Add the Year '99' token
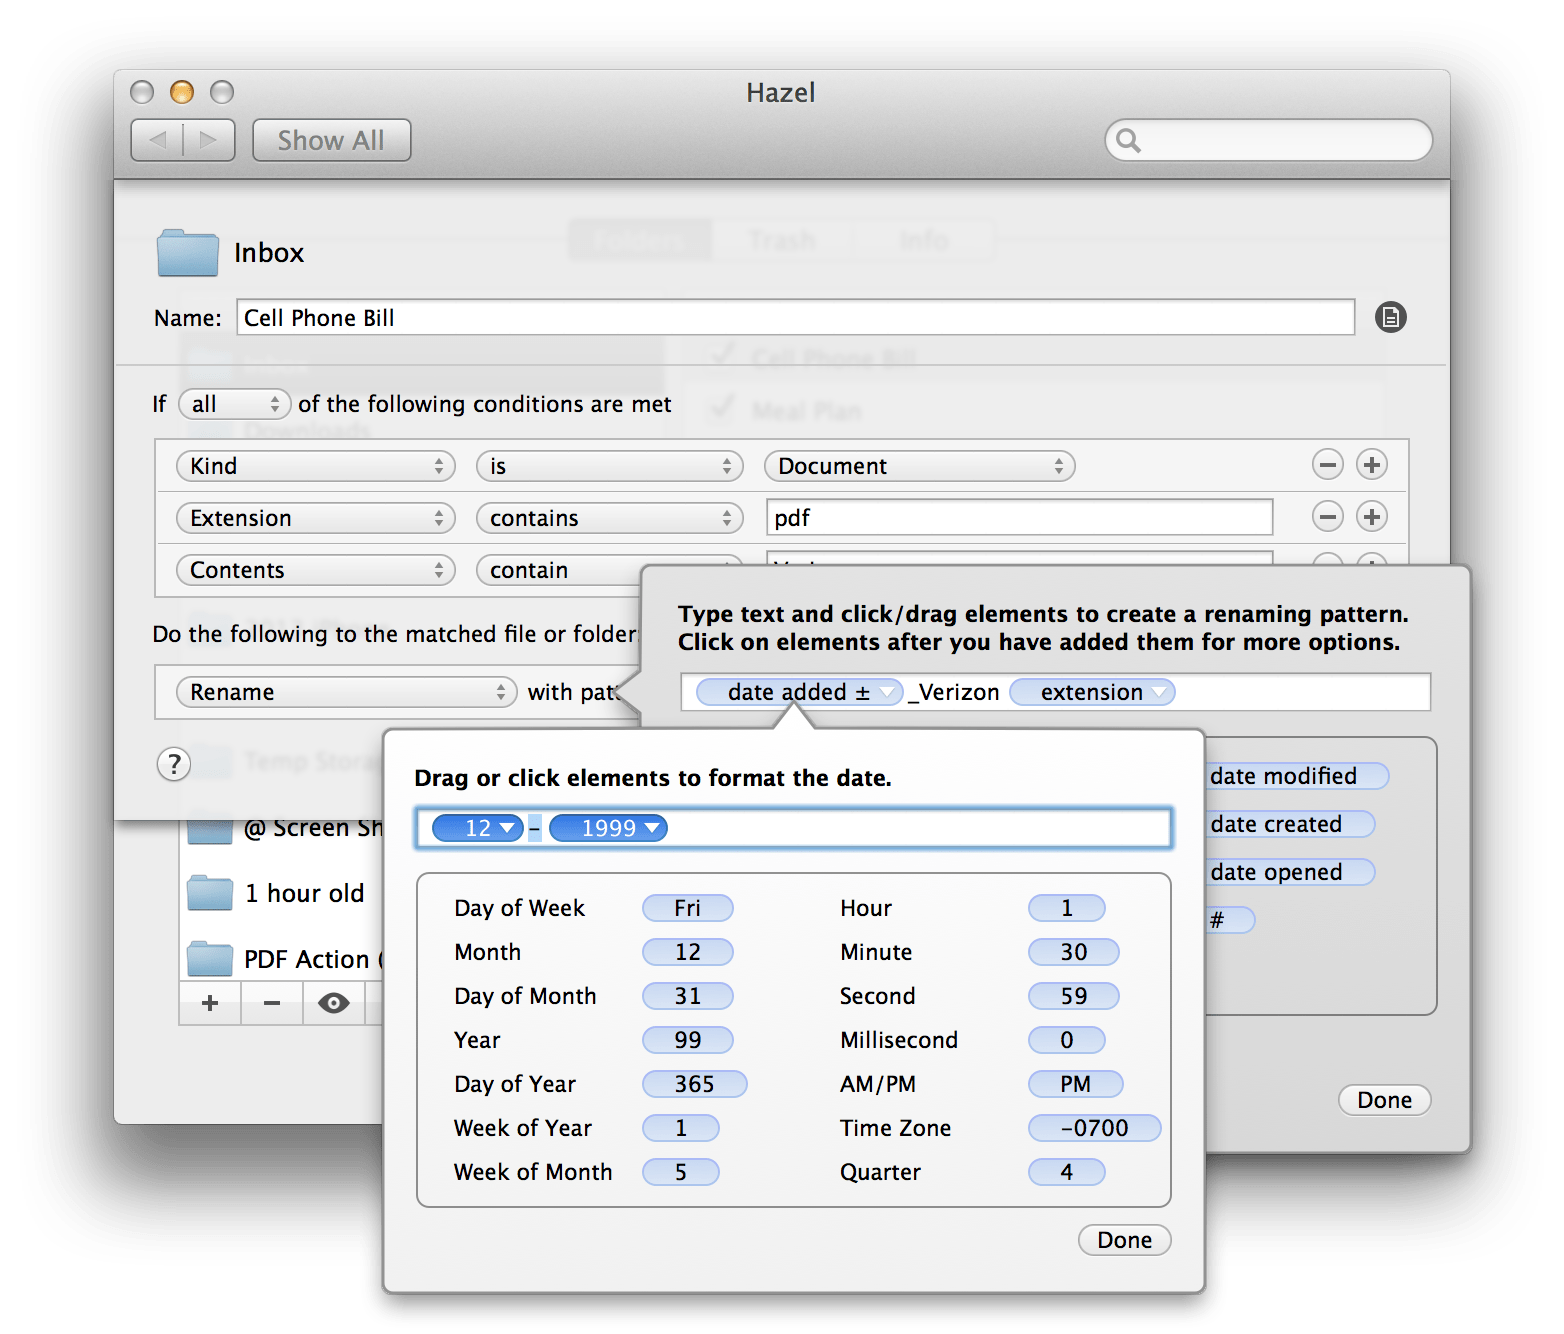 (687, 1040)
